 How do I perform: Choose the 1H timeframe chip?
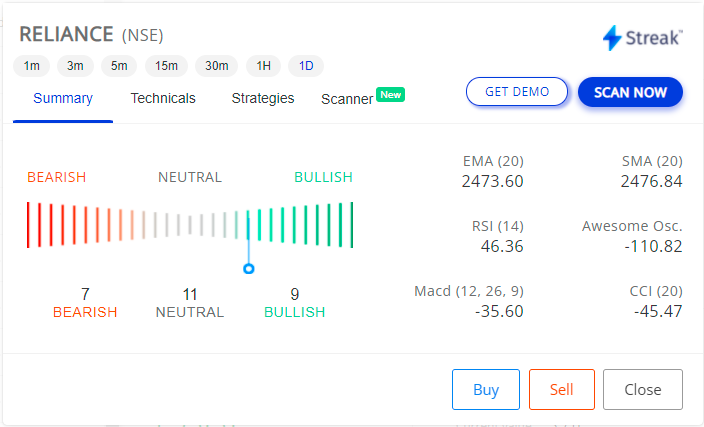[x=264, y=66]
